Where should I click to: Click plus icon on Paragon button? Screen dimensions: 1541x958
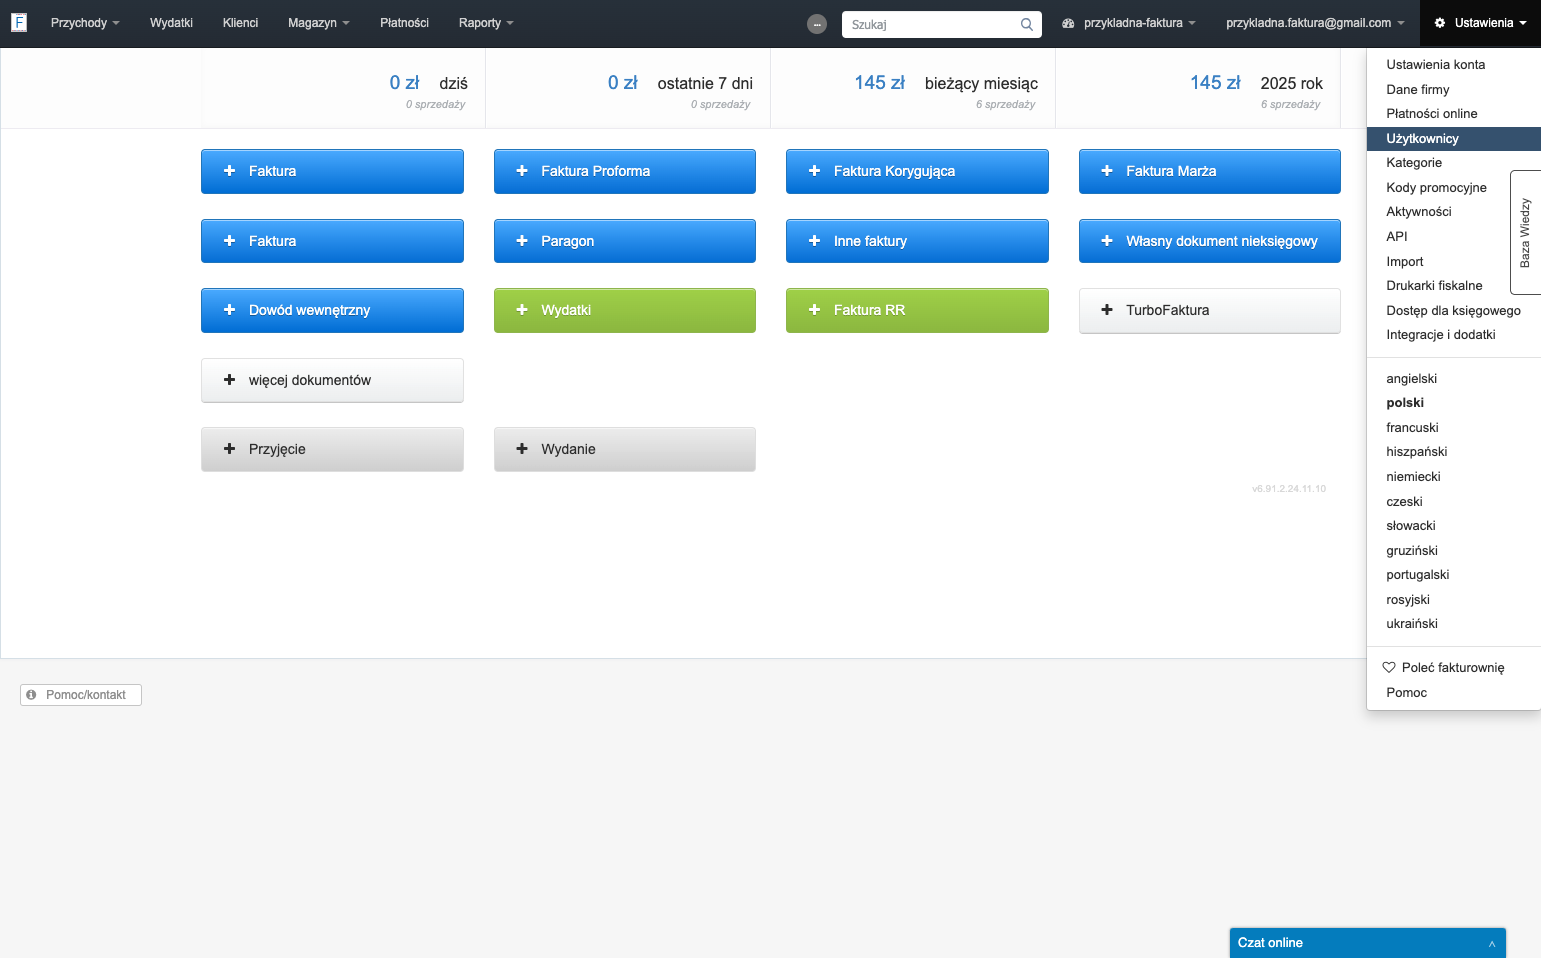tap(522, 241)
